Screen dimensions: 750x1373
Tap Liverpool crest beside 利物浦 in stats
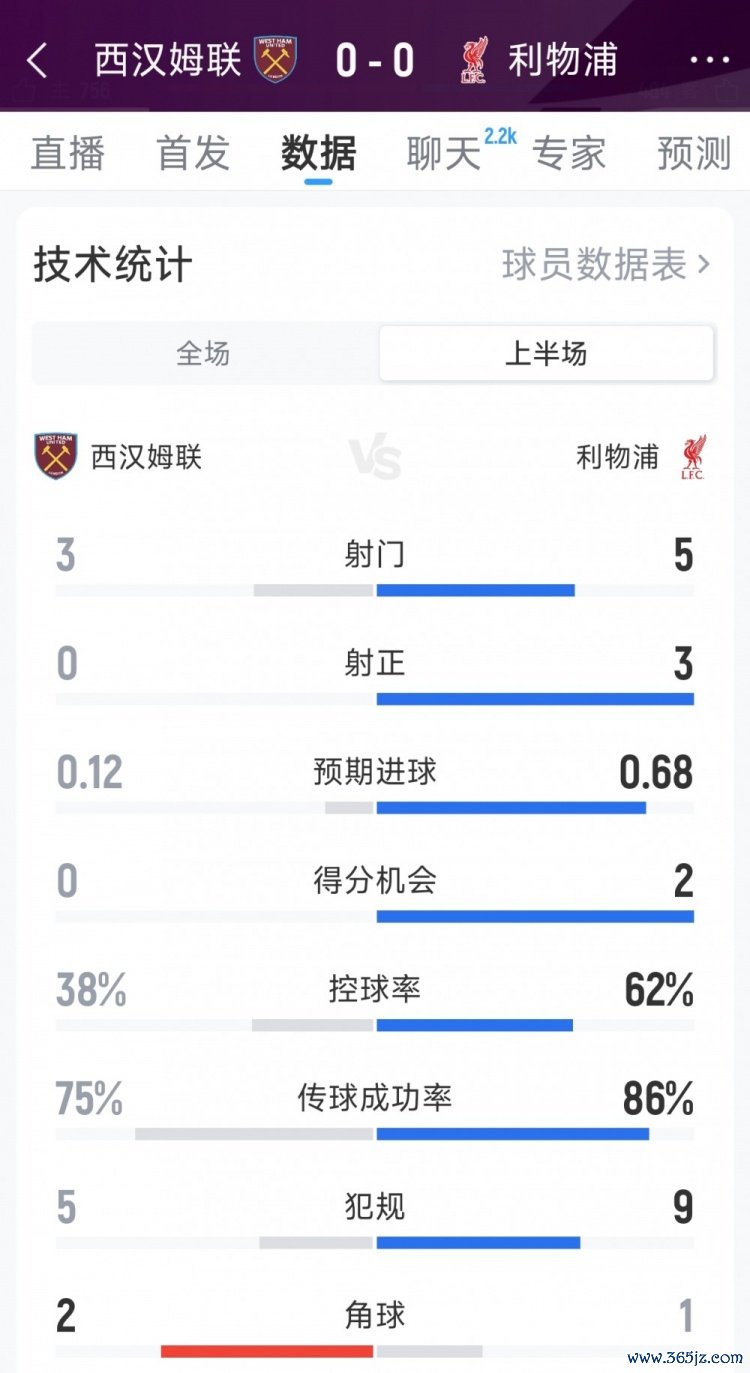click(x=691, y=457)
